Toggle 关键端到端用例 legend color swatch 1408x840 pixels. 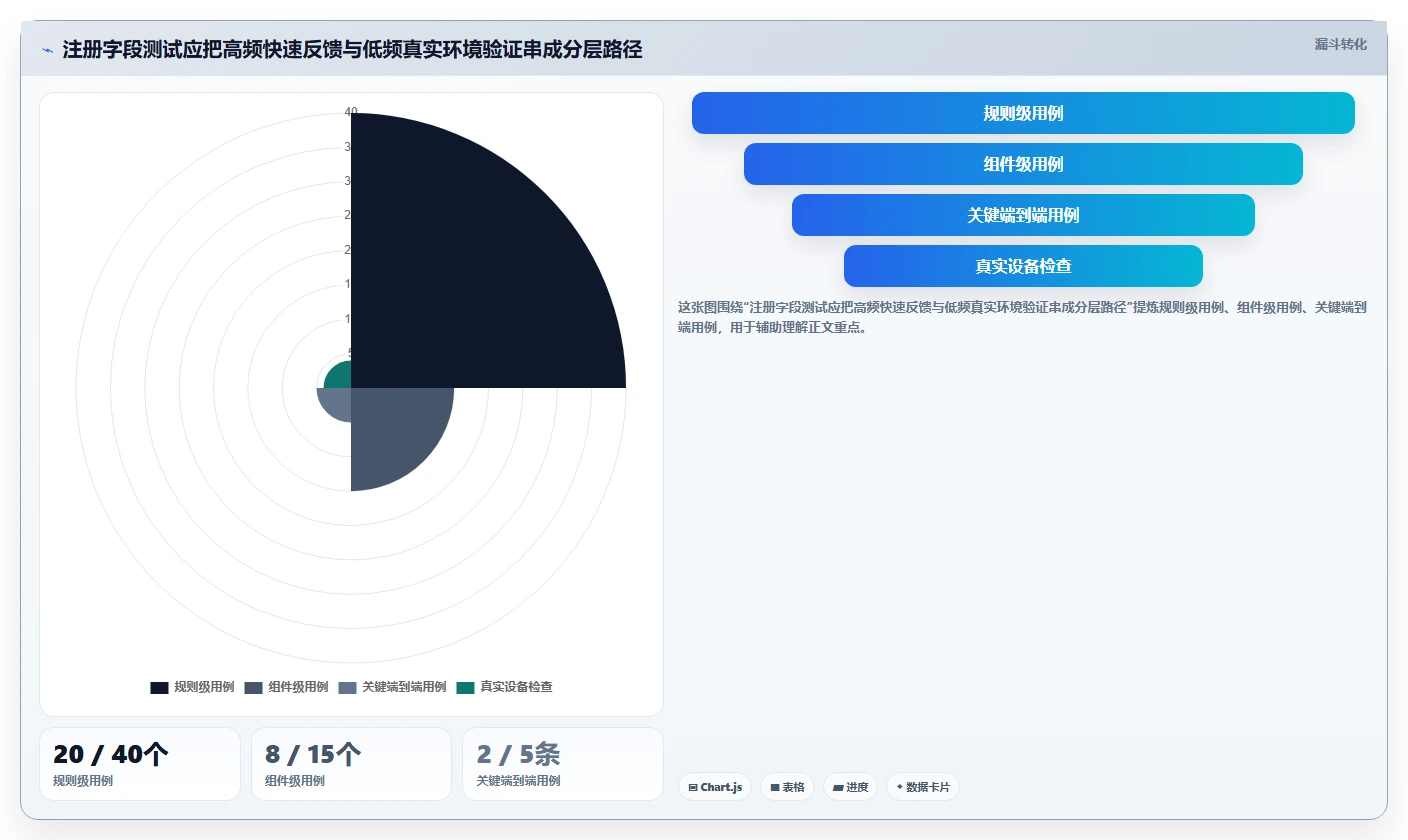click(347, 687)
